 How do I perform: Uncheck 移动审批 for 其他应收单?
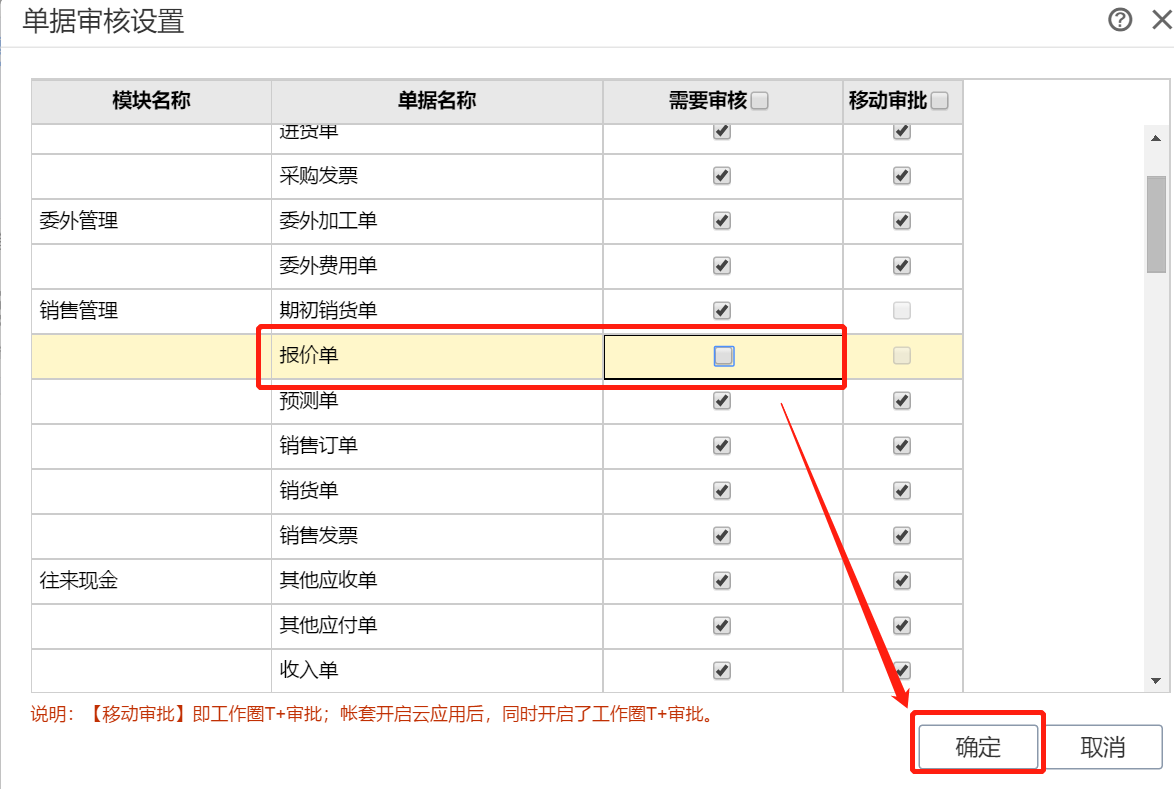coord(902,581)
